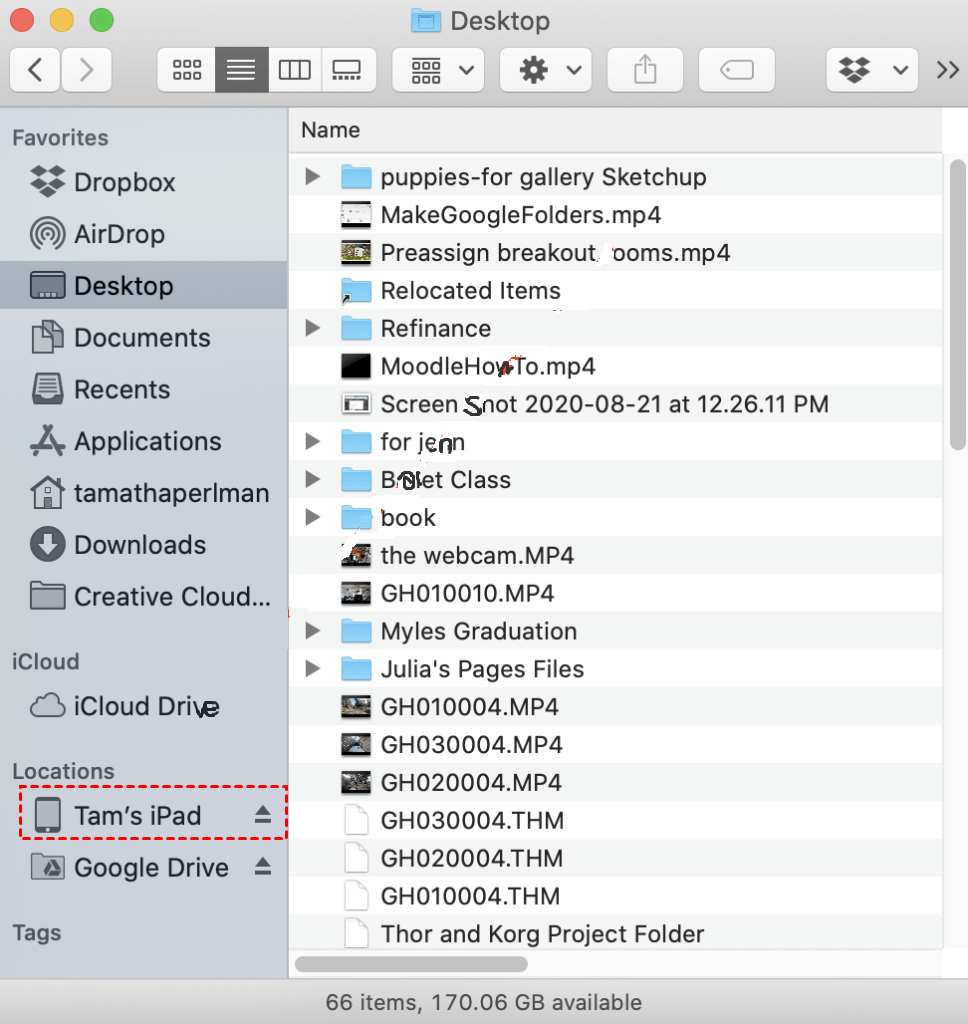Click the horizontal scrollbar thumb
The height and width of the screenshot is (1024, 968).
coord(411,964)
